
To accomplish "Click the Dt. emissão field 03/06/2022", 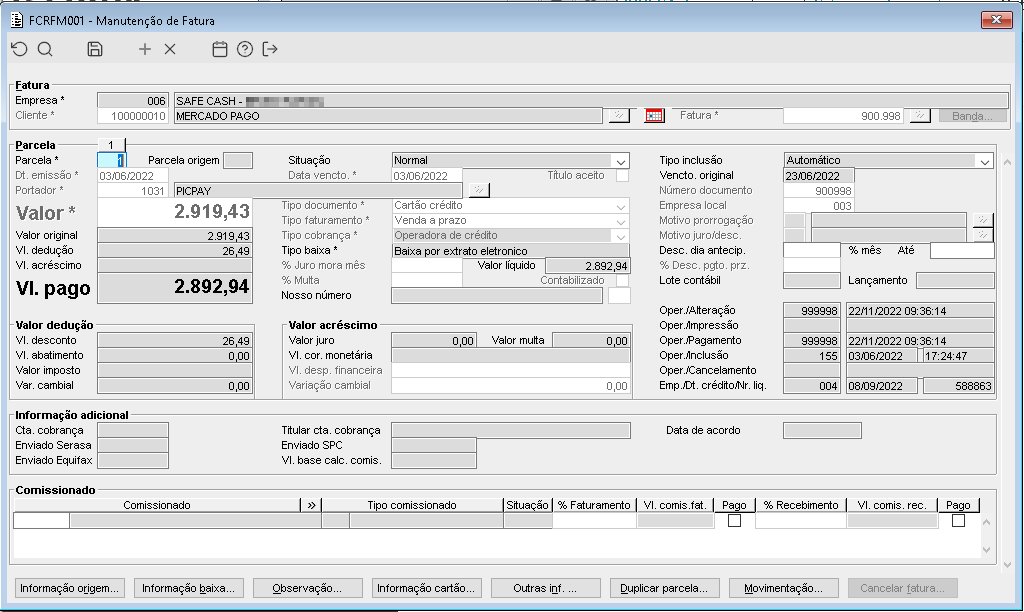I will [x=133, y=175].
